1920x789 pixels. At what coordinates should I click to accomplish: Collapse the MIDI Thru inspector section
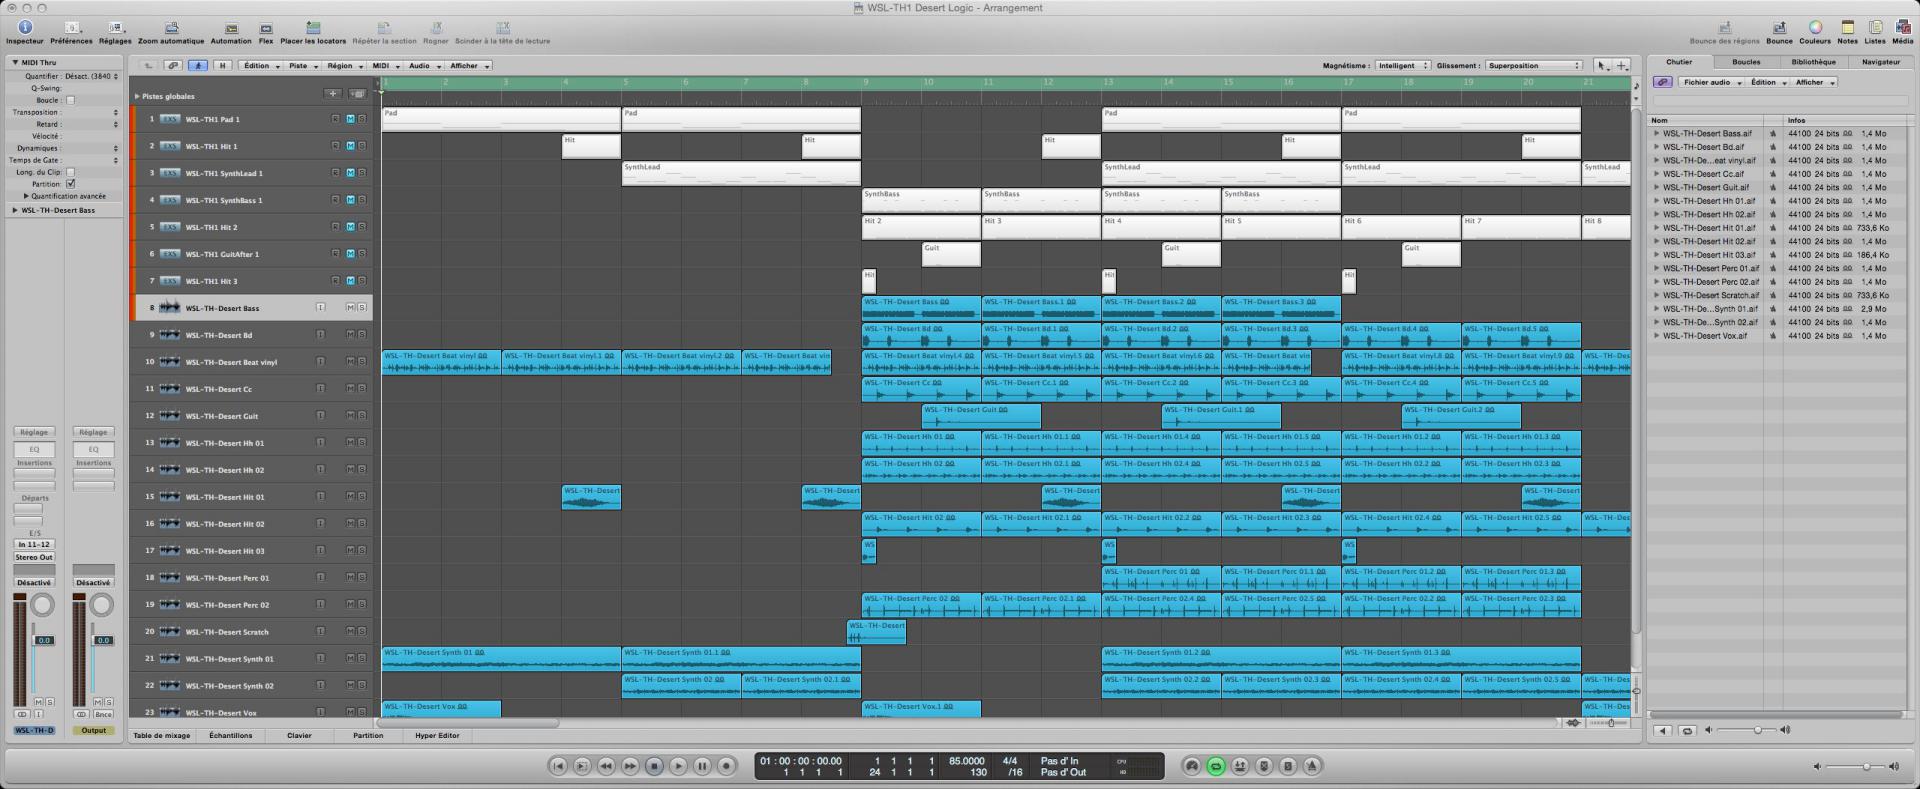coord(16,62)
